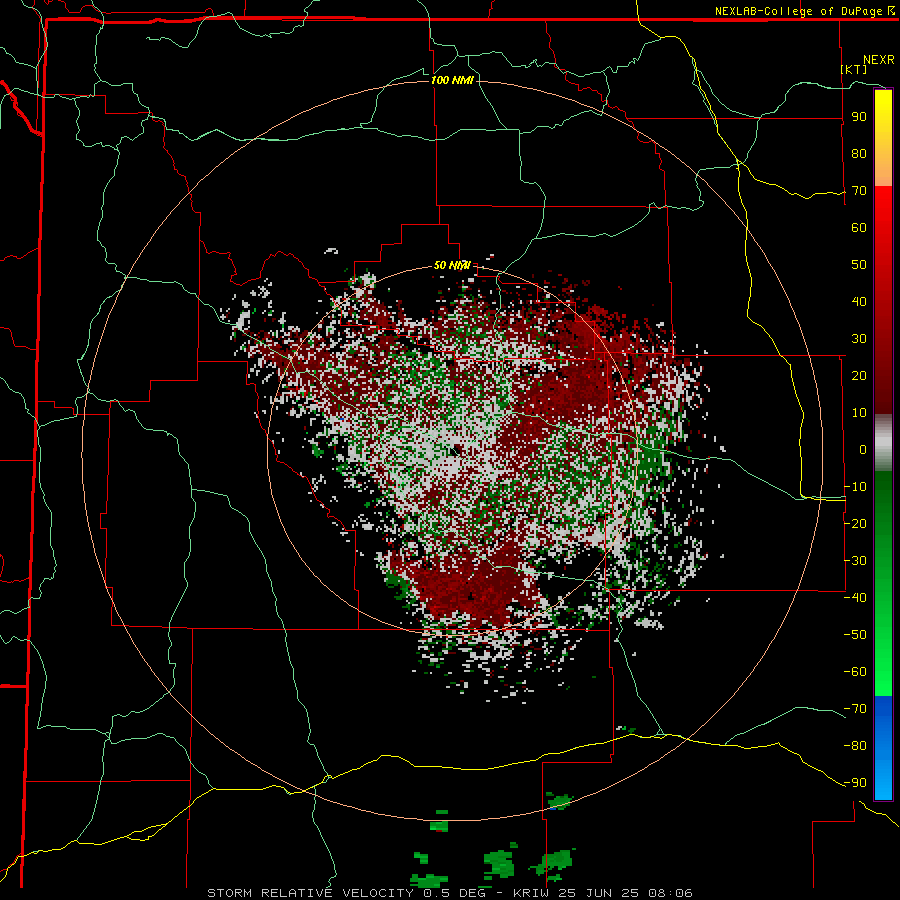Viewport: 900px width, 900px height.
Task: Click the 50 value on the velocity scale
Action: click(859, 265)
